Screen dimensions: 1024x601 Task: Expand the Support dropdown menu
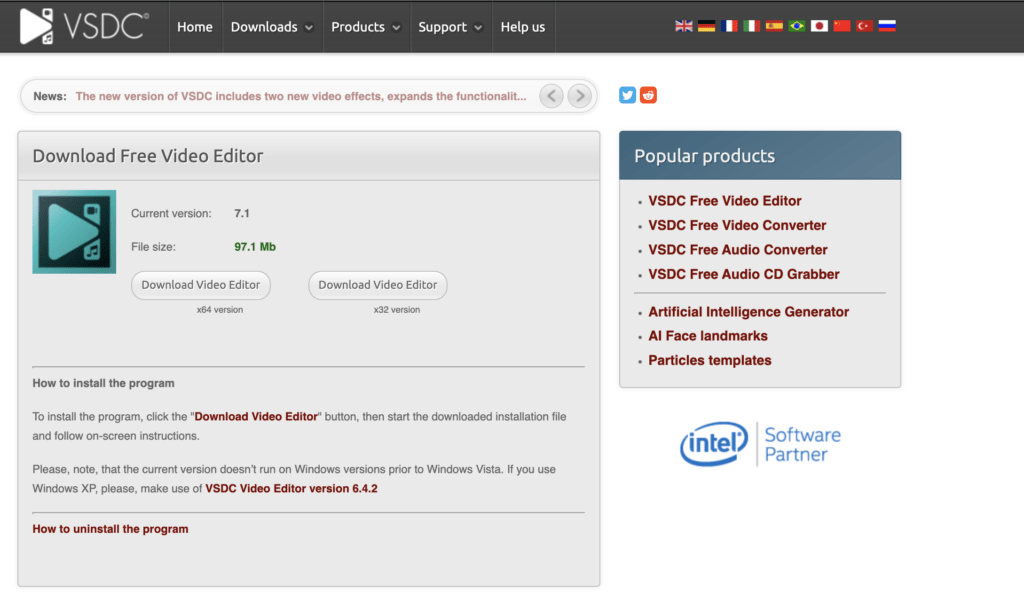click(451, 27)
